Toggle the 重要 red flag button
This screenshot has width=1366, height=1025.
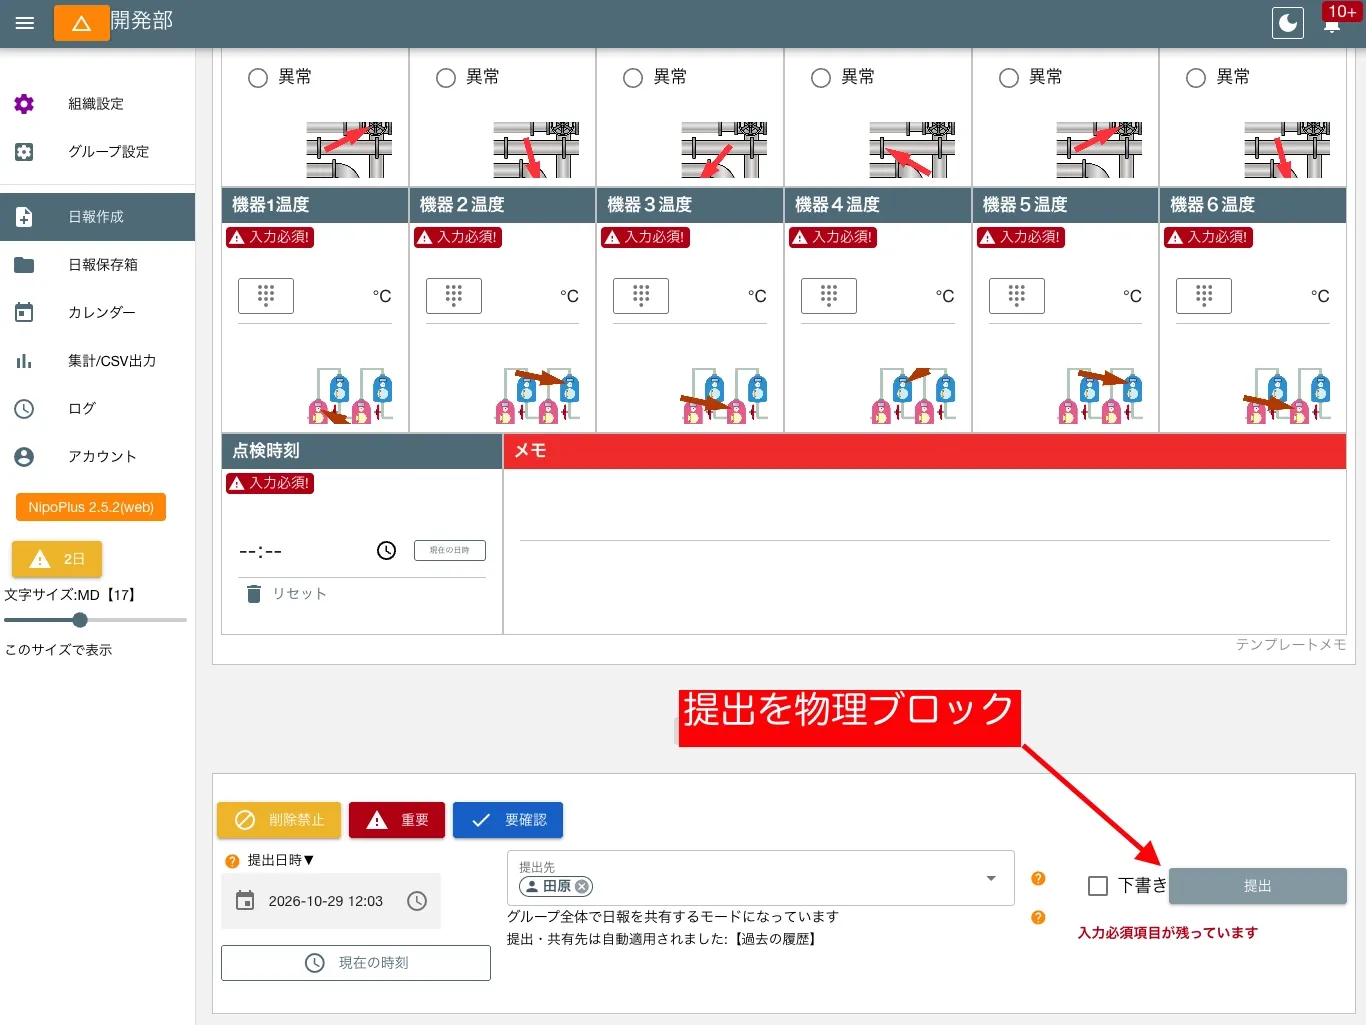click(397, 820)
